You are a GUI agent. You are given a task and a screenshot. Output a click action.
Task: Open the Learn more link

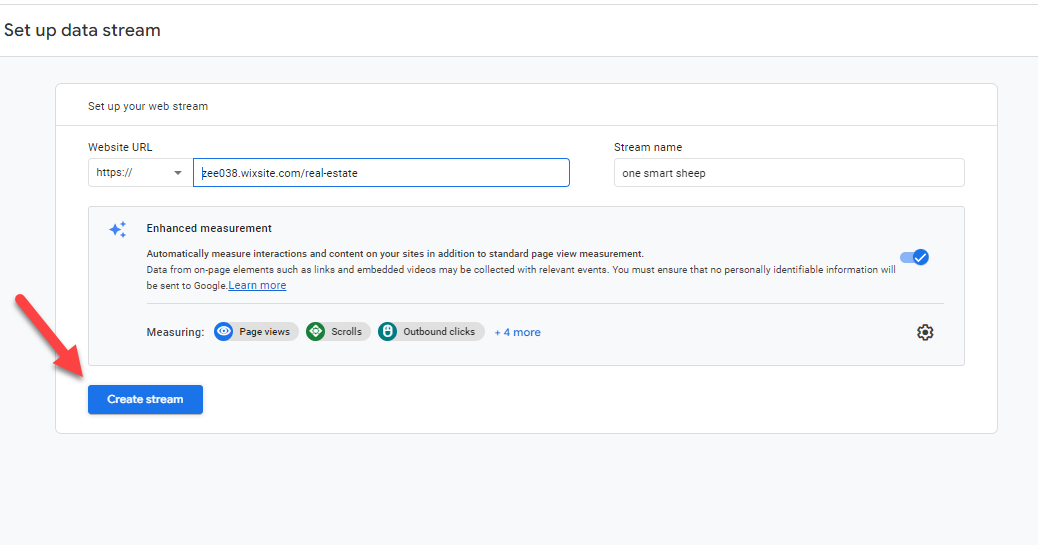258,285
